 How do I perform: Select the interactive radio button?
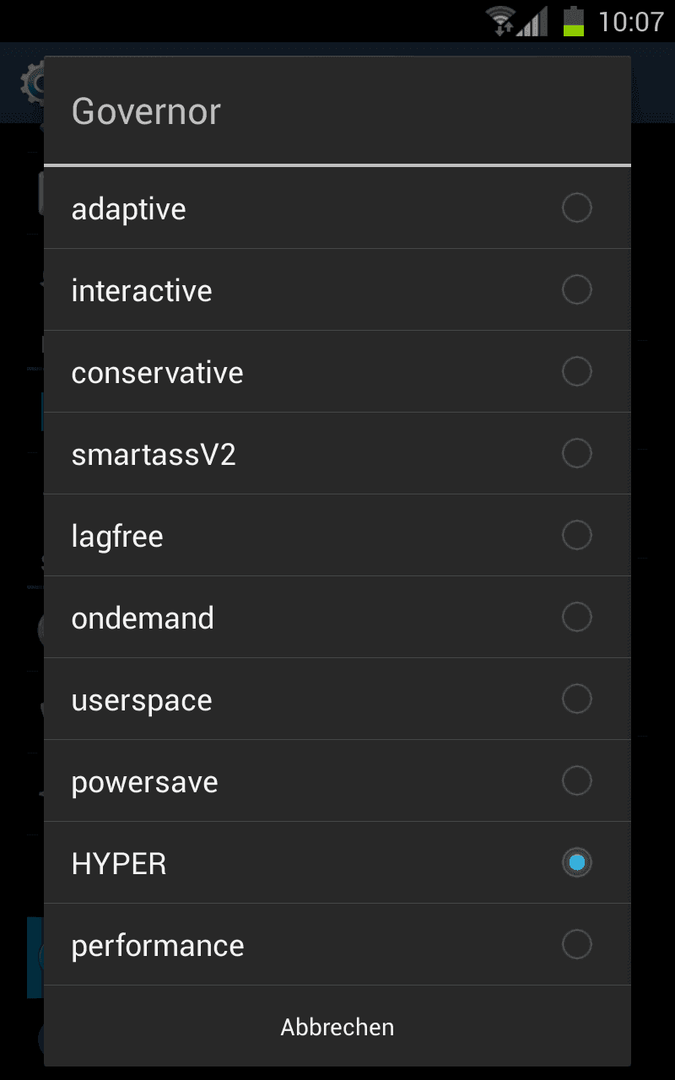click(x=577, y=289)
